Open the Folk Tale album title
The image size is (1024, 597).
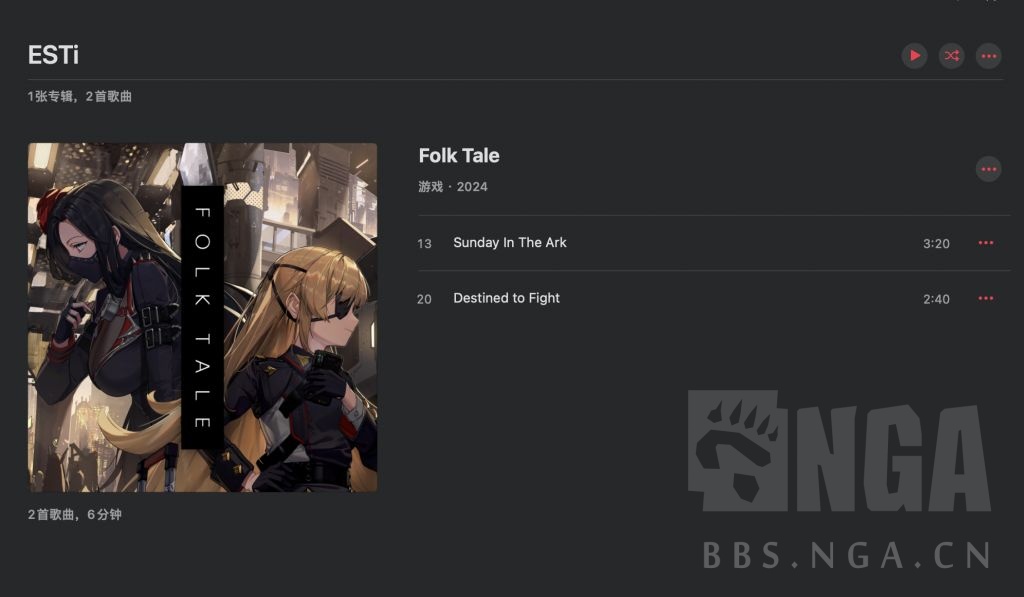pyautogui.click(x=459, y=155)
